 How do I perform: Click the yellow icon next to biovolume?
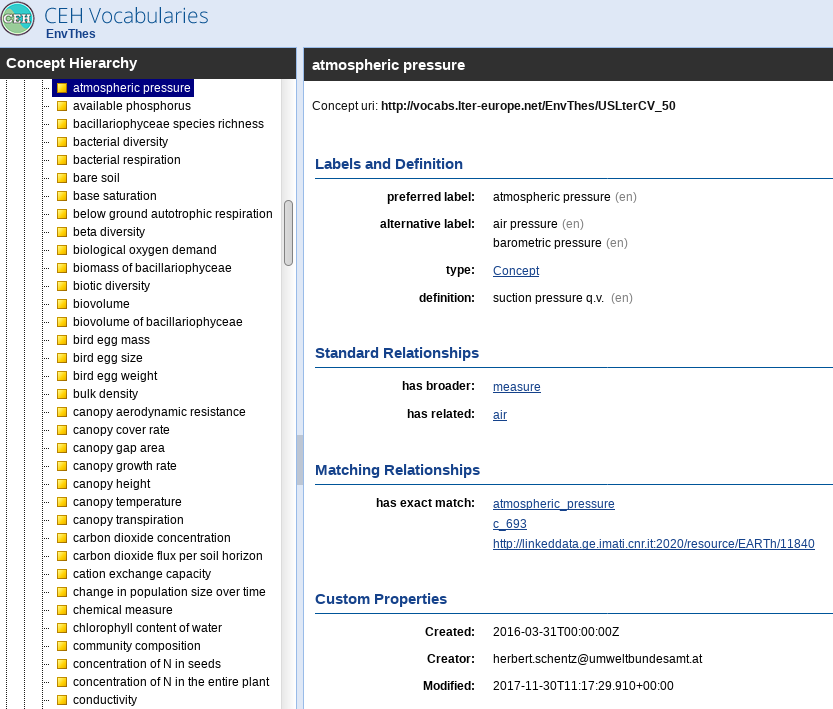(62, 304)
